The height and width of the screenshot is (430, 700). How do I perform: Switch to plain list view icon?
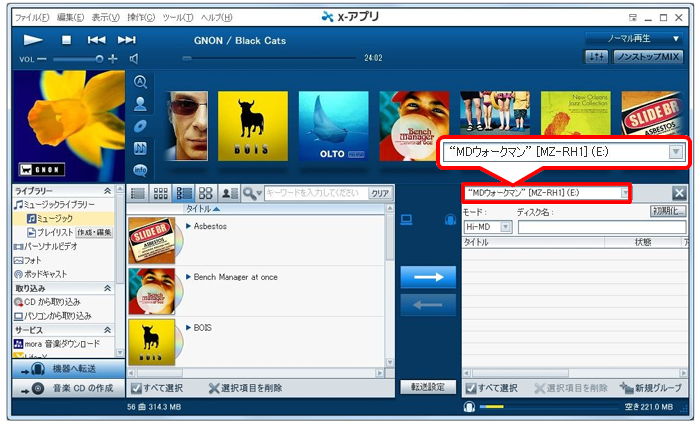click(x=139, y=193)
